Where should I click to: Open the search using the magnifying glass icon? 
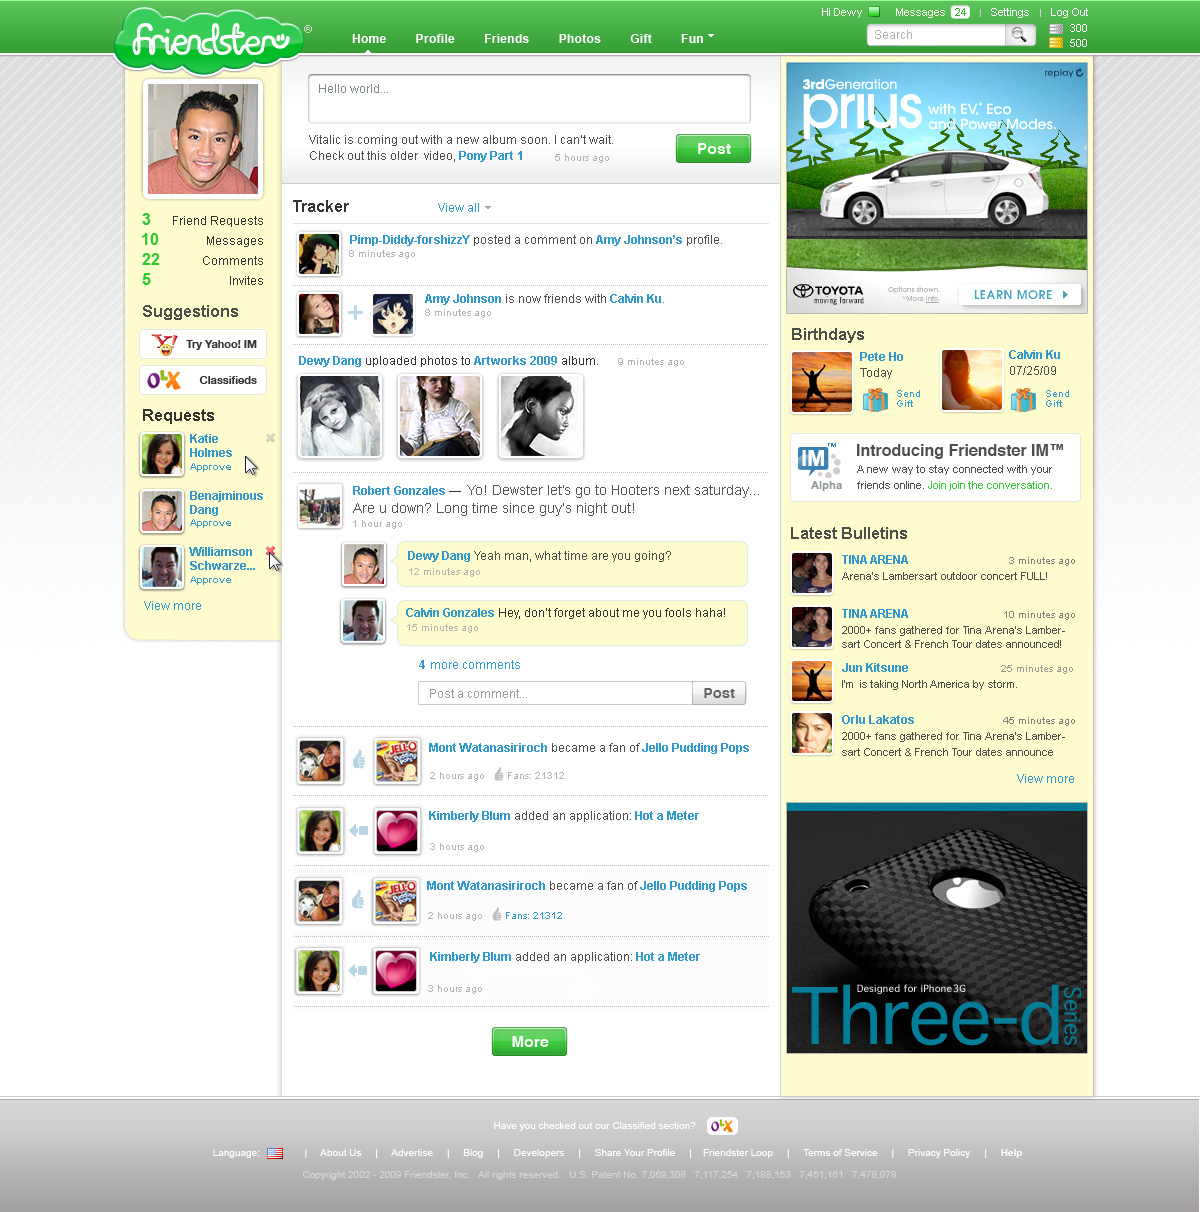[x=1020, y=34]
